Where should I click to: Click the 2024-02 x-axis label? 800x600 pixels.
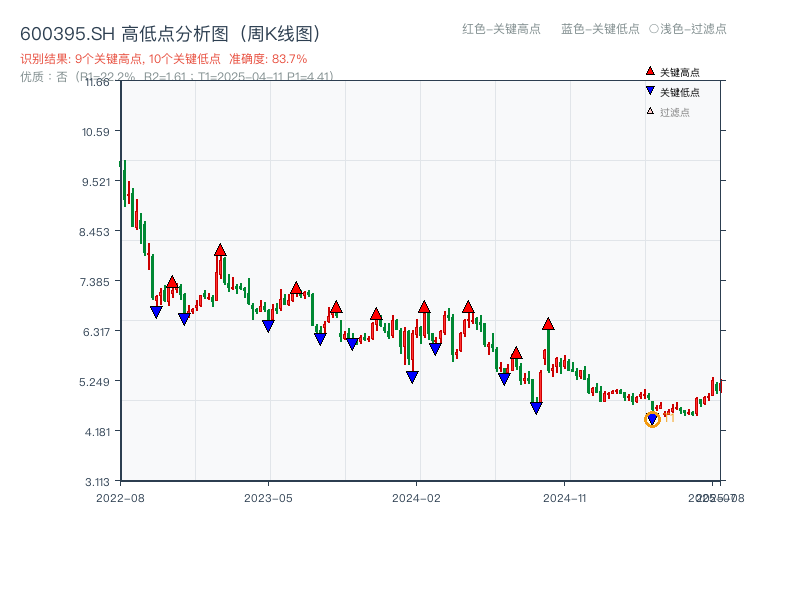click(416, 498)
